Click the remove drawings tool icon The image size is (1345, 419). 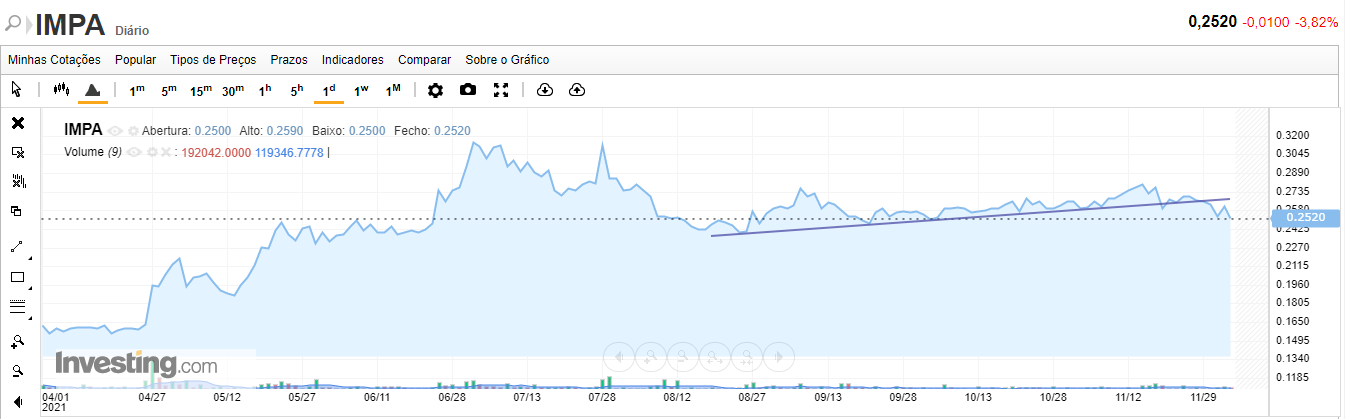coord(17,152)
